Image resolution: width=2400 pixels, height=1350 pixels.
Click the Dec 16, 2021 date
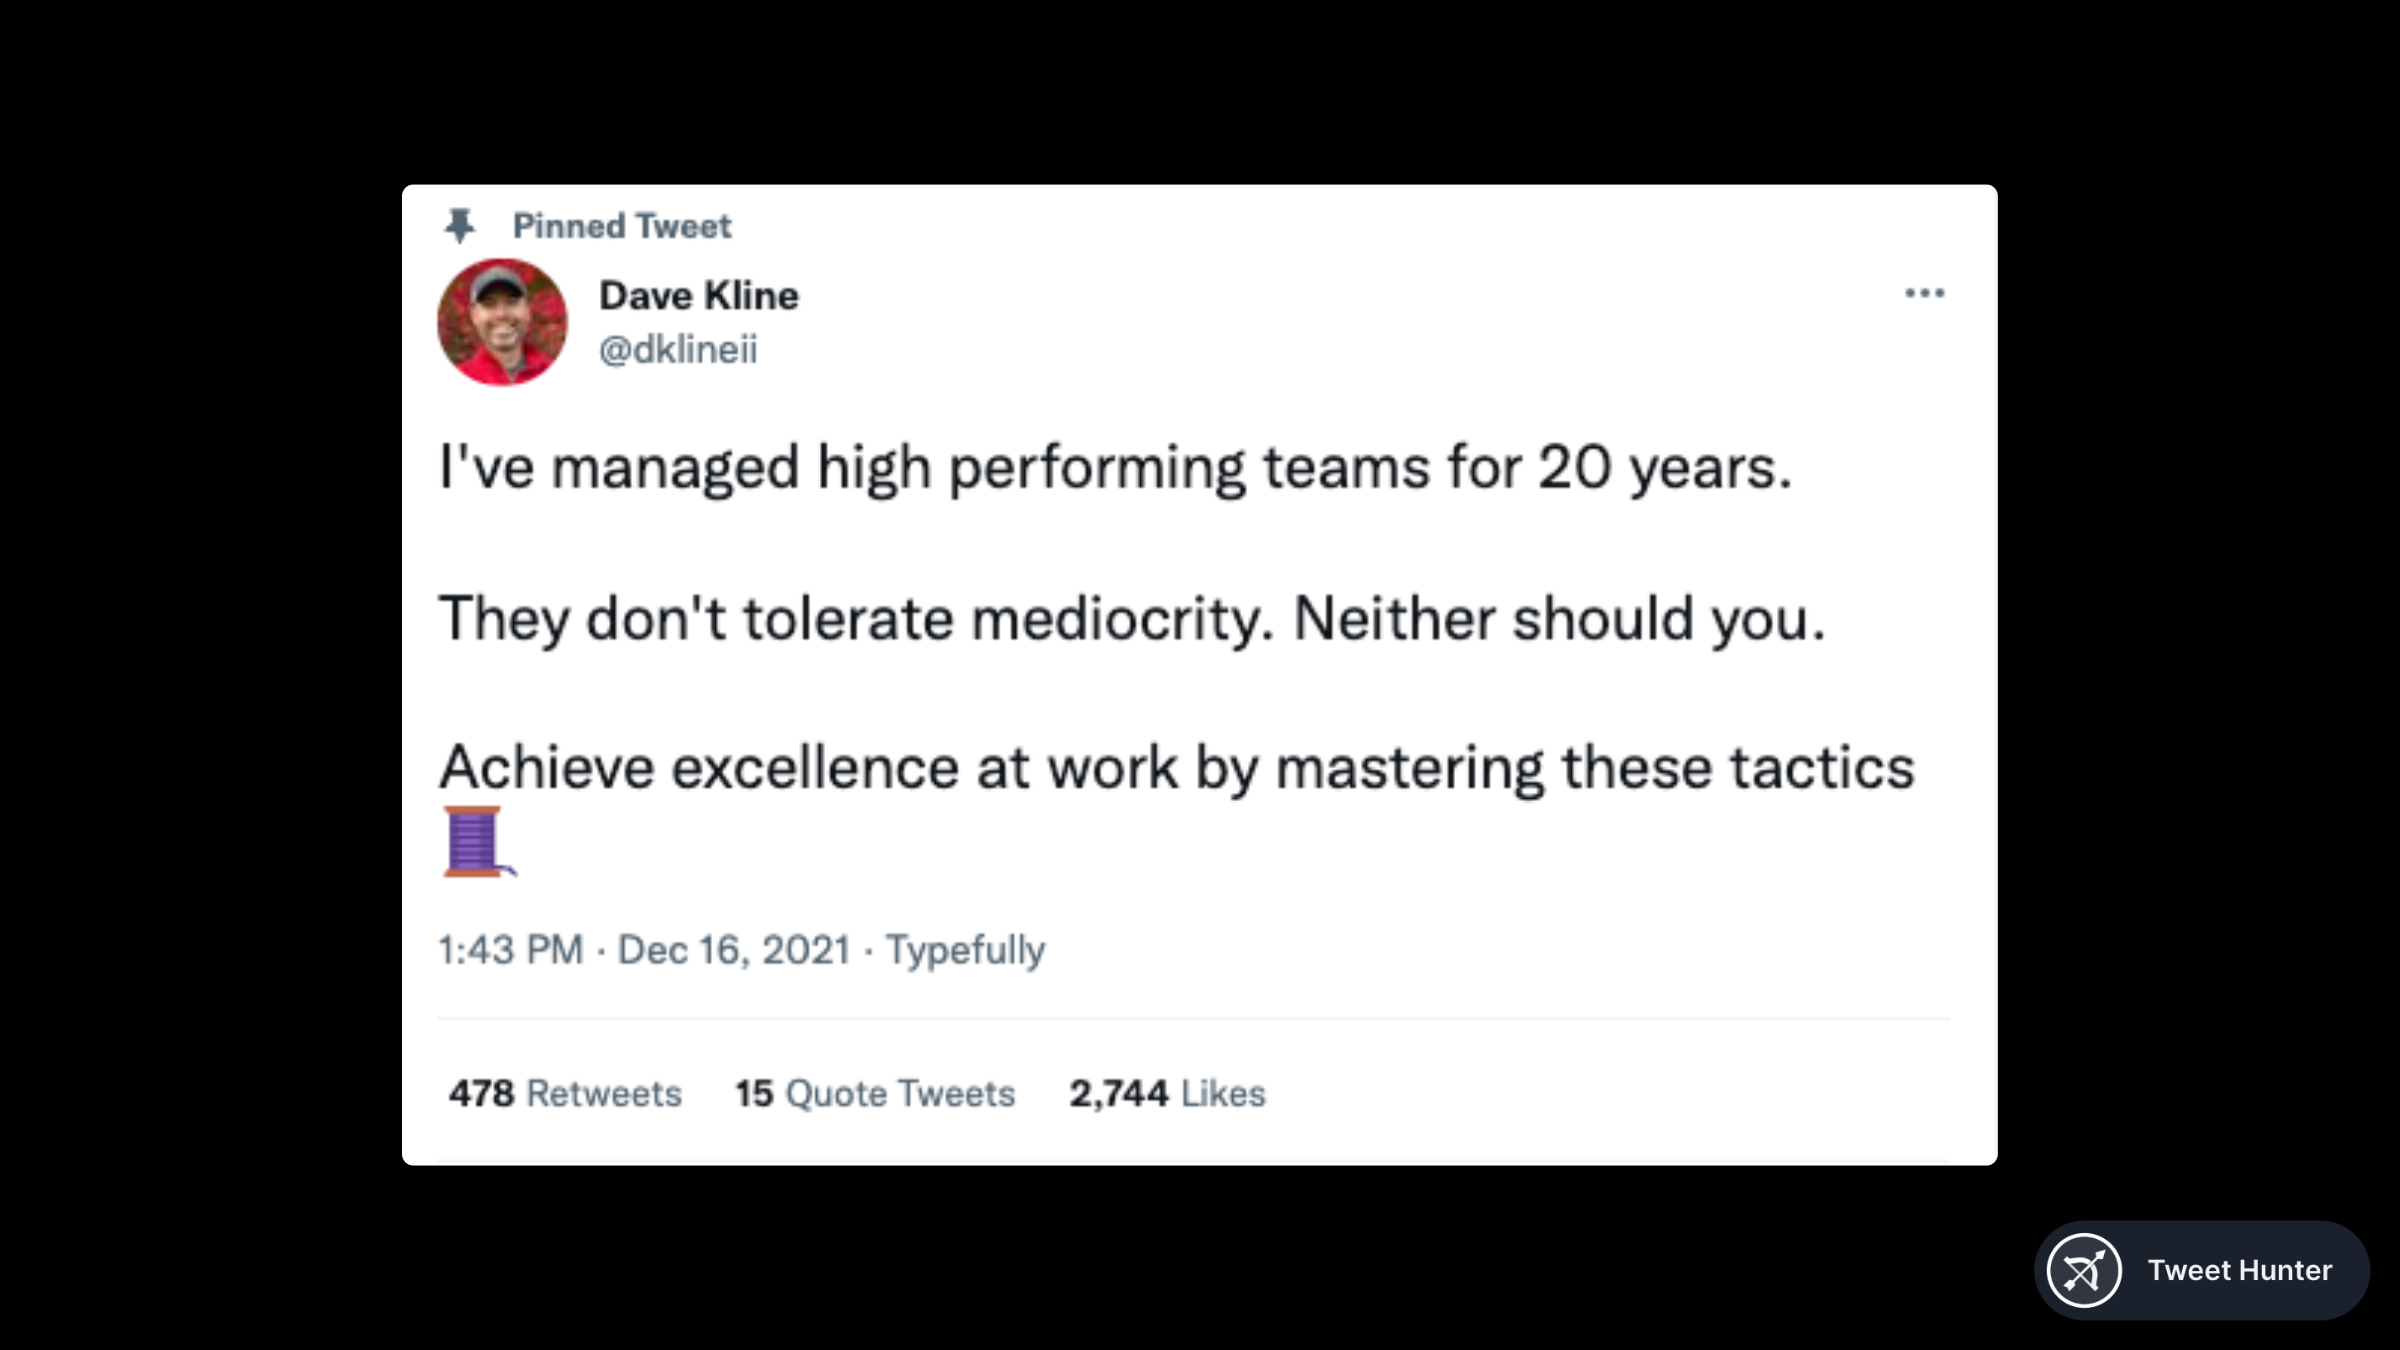point(734,950)
